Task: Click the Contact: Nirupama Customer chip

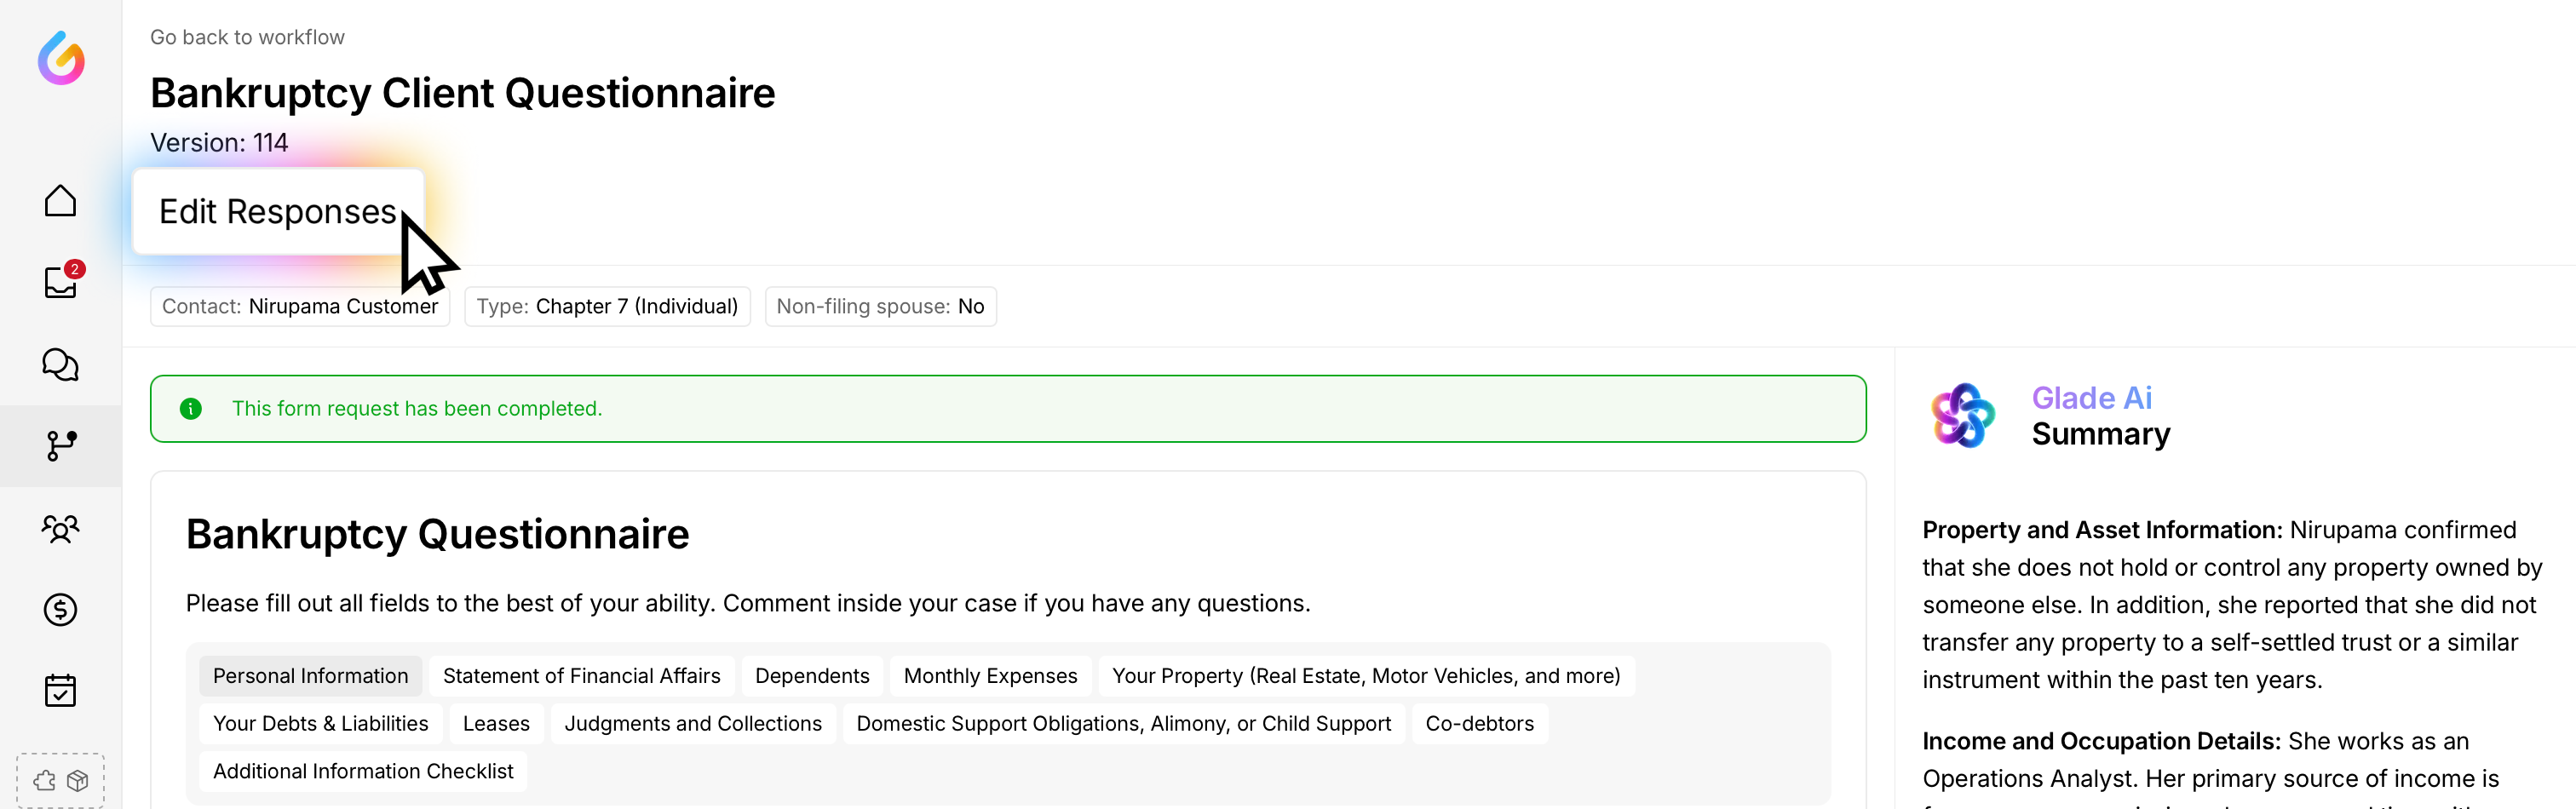Action: (x=300, y=307)
